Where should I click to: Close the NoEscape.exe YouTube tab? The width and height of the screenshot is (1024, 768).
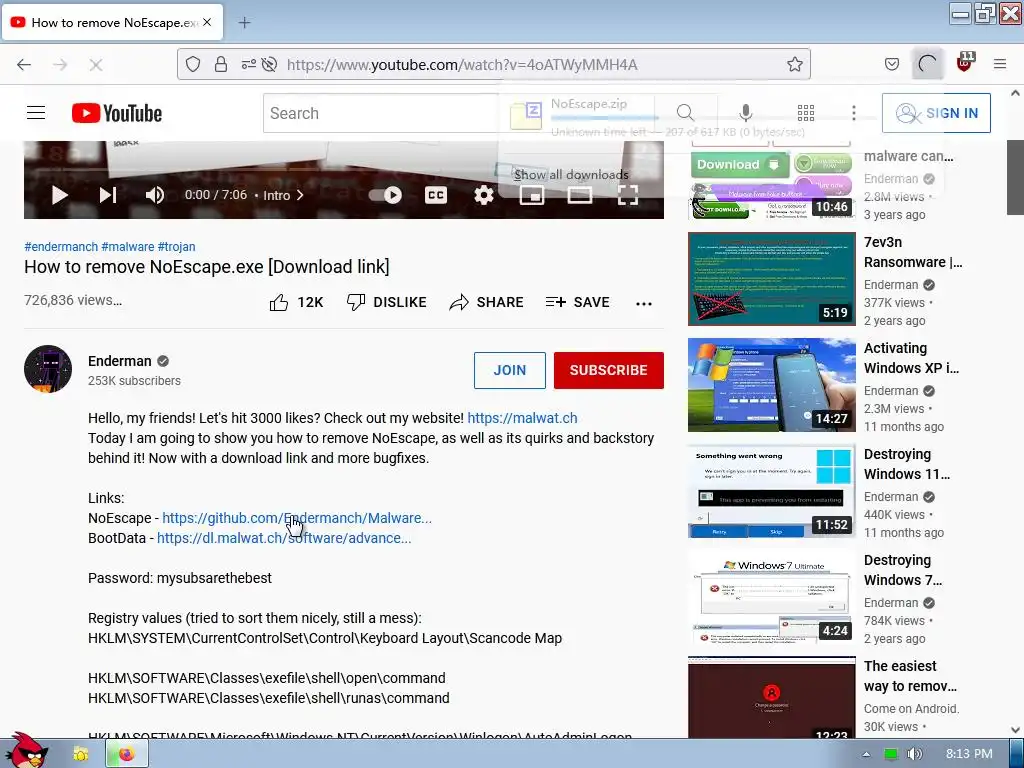pyautogui.click(x=207, y=22)
